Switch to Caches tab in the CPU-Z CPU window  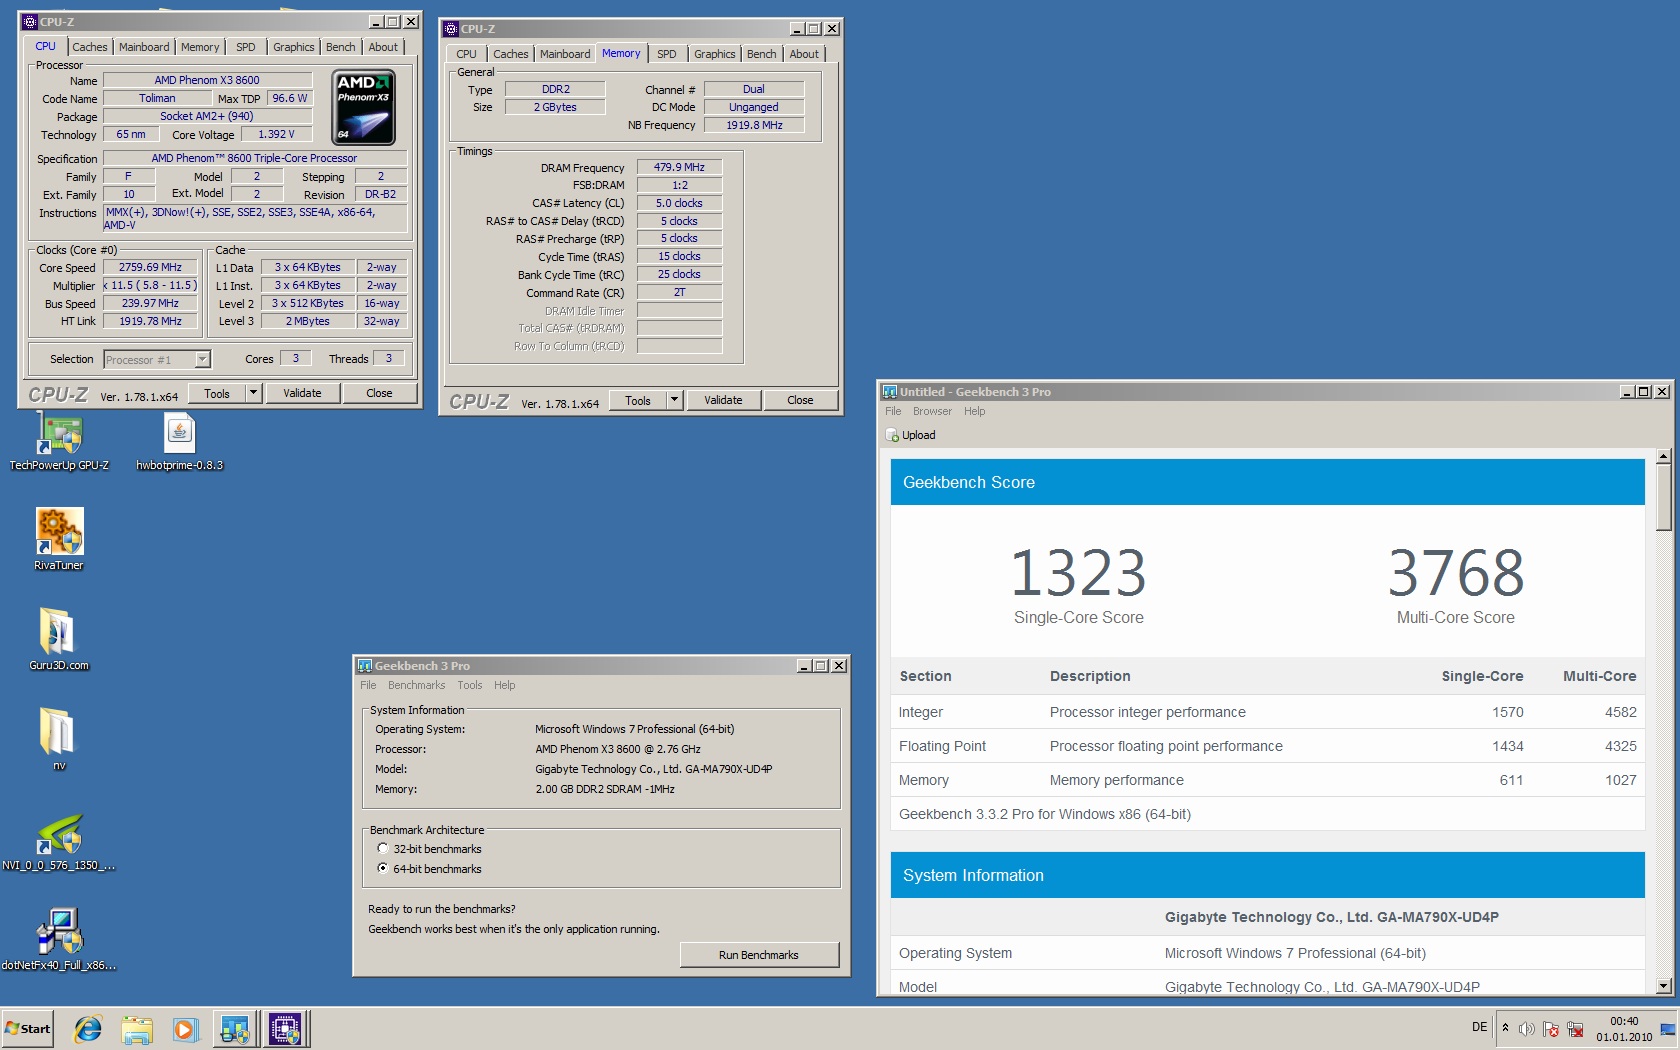[89, 47]
